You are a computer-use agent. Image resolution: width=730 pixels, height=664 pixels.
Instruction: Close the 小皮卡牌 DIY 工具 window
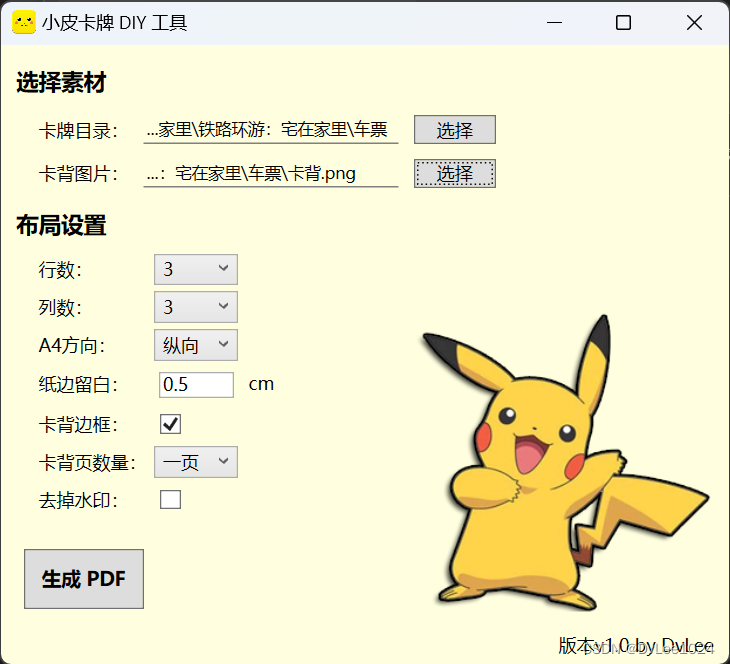(694, 22)
